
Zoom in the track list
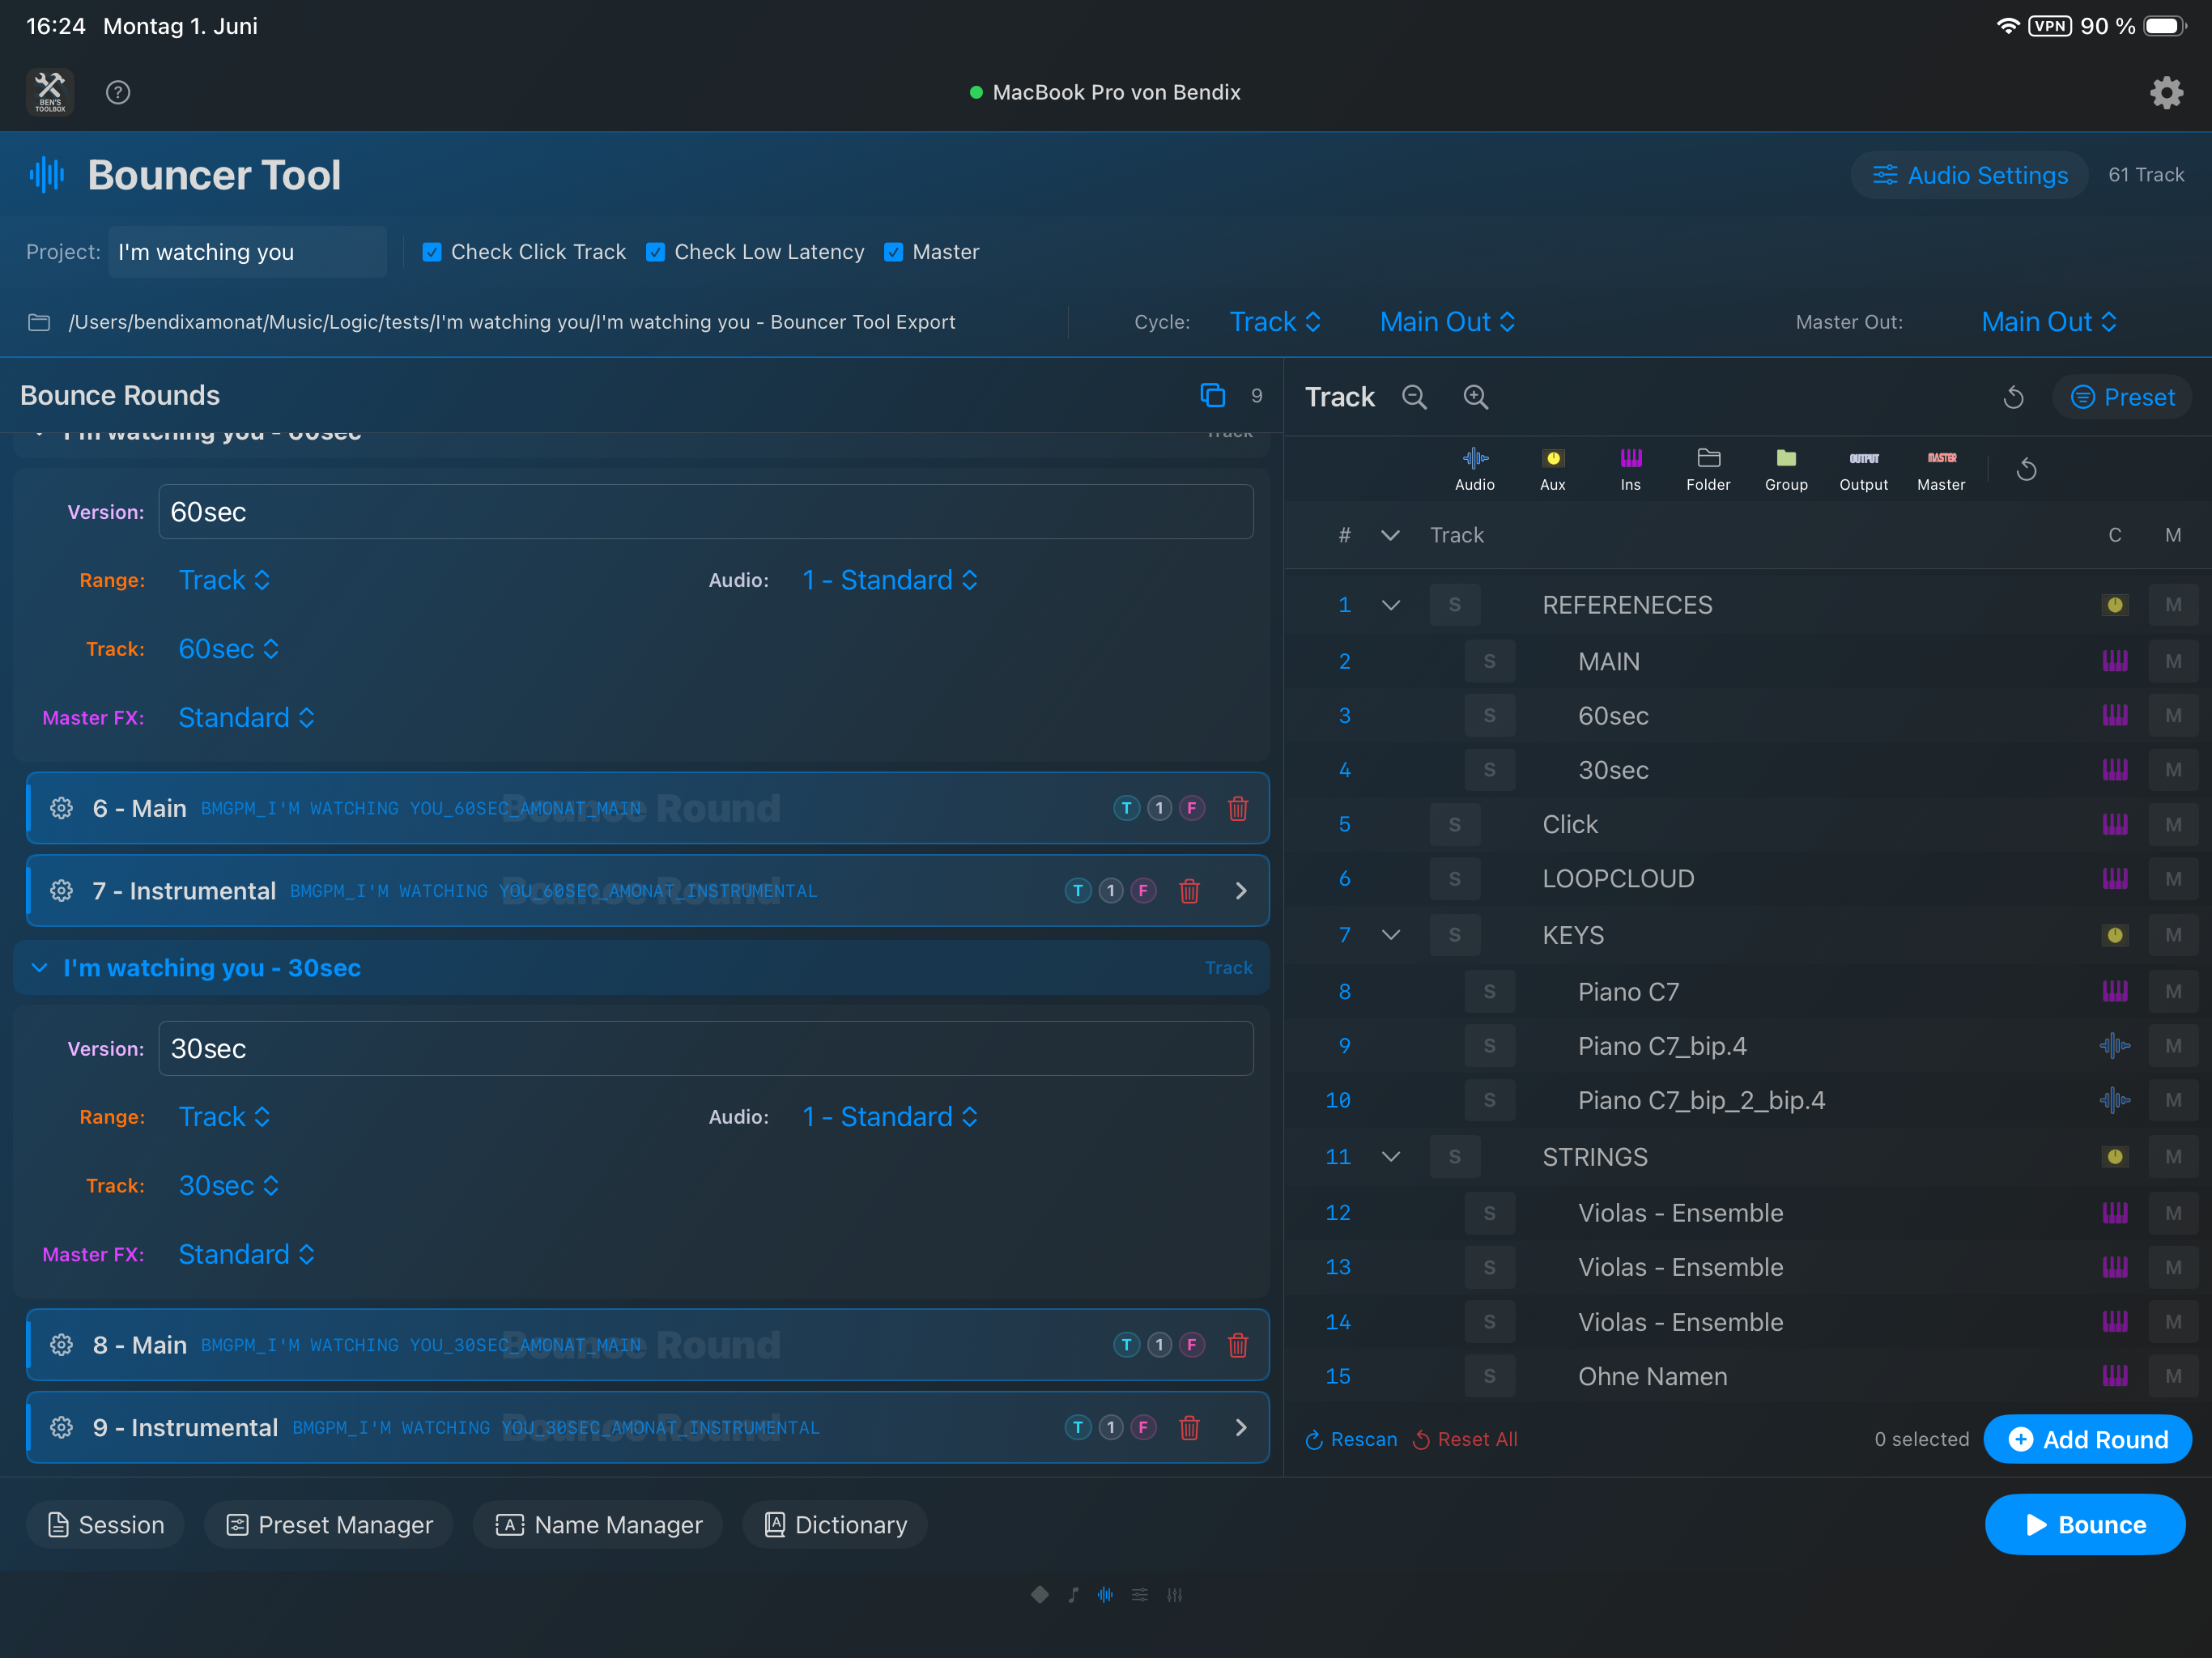click(1476, 397)
